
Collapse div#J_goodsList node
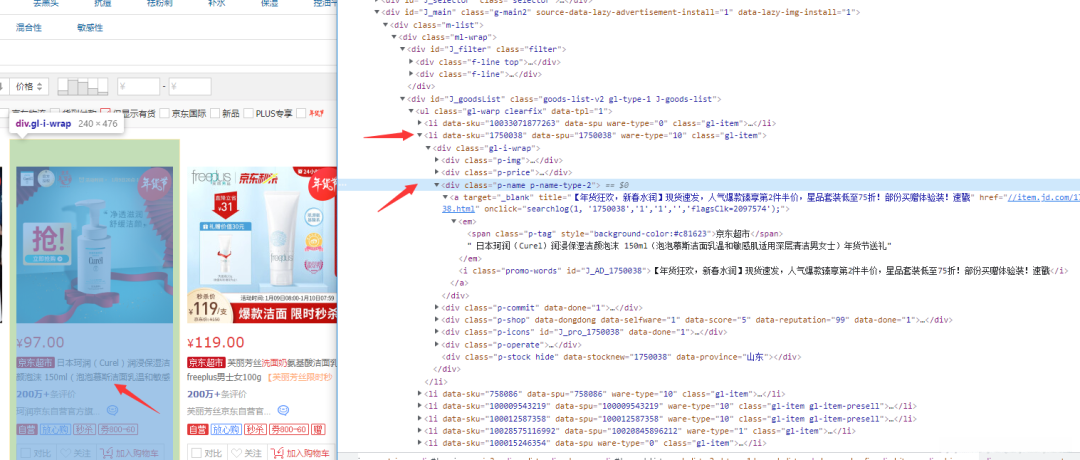(x=402, y=99)
